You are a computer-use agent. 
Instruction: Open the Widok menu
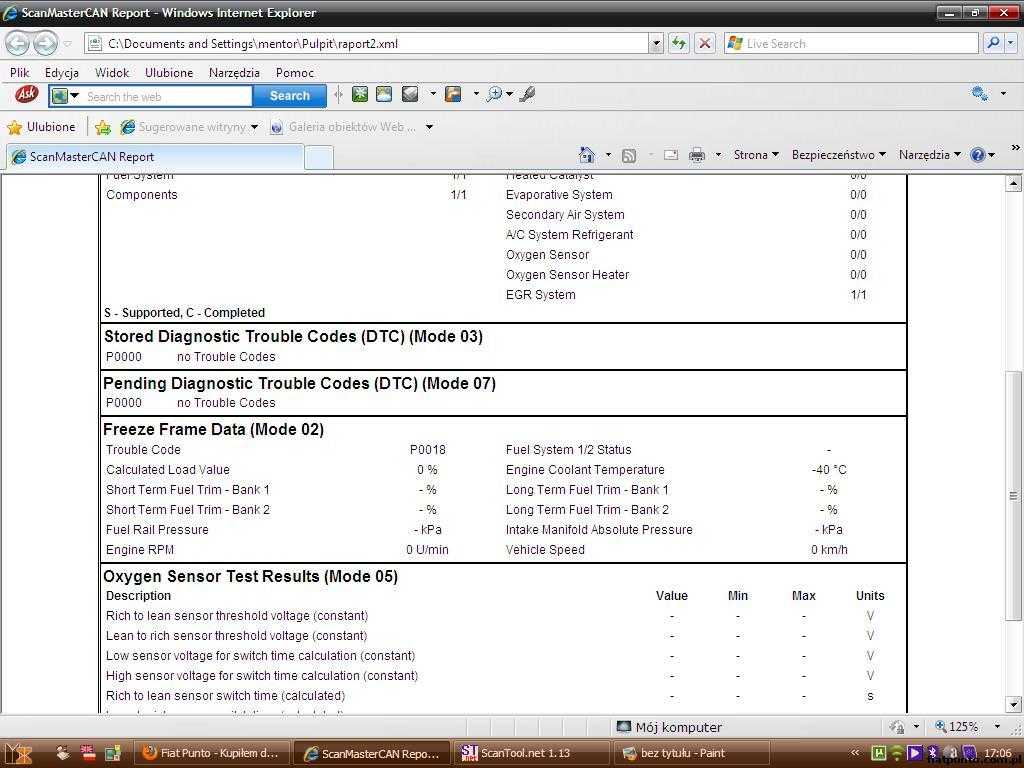[x=112, y=72]
